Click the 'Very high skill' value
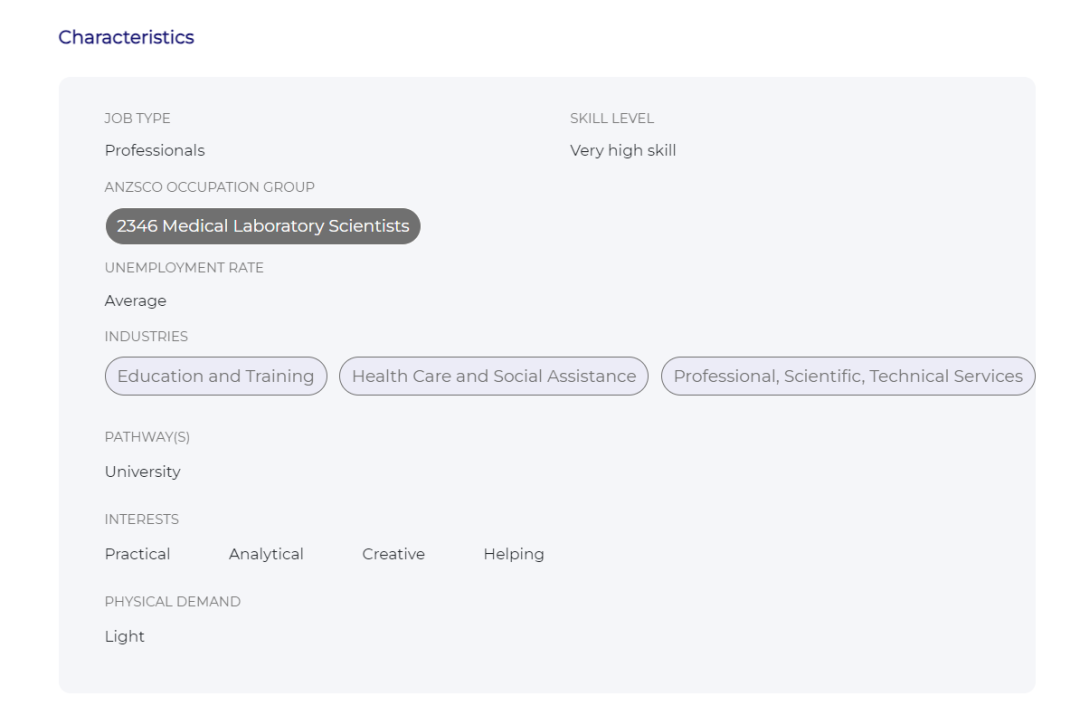 (623, 150)
